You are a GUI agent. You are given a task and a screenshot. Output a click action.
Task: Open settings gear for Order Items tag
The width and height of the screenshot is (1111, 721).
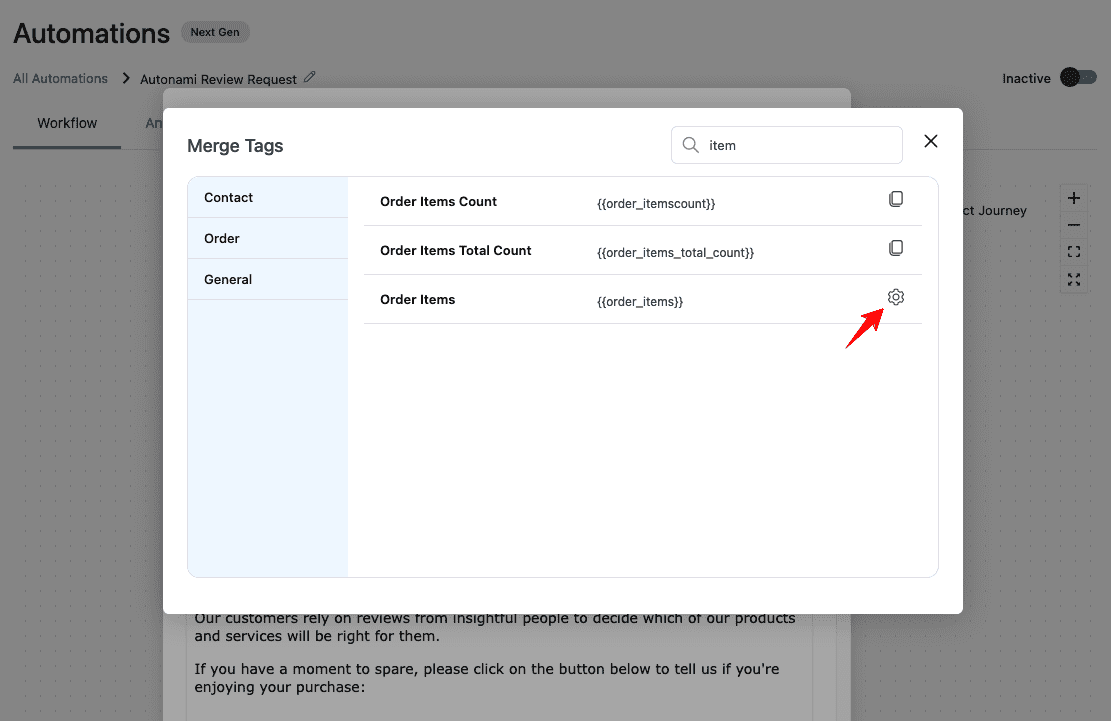(x=896, y=297)
